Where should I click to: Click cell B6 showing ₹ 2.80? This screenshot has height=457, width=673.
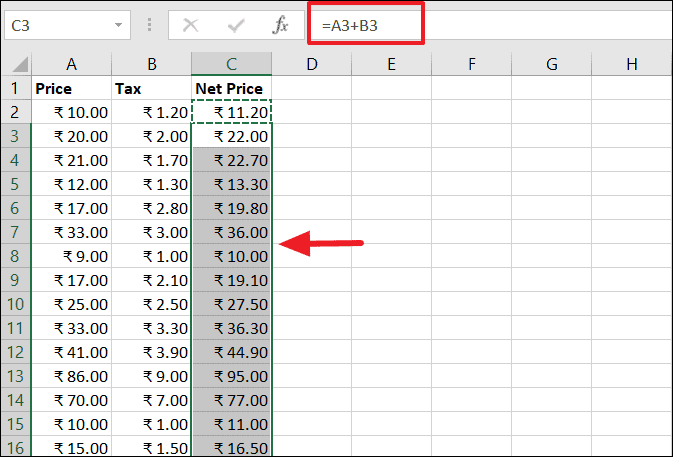[152, 208]
